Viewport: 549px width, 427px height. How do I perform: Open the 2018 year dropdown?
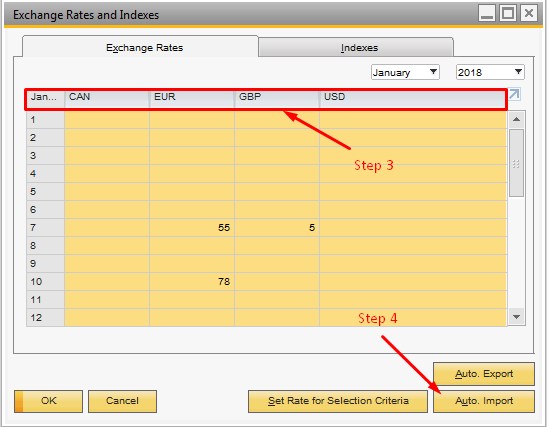point(490,72)
